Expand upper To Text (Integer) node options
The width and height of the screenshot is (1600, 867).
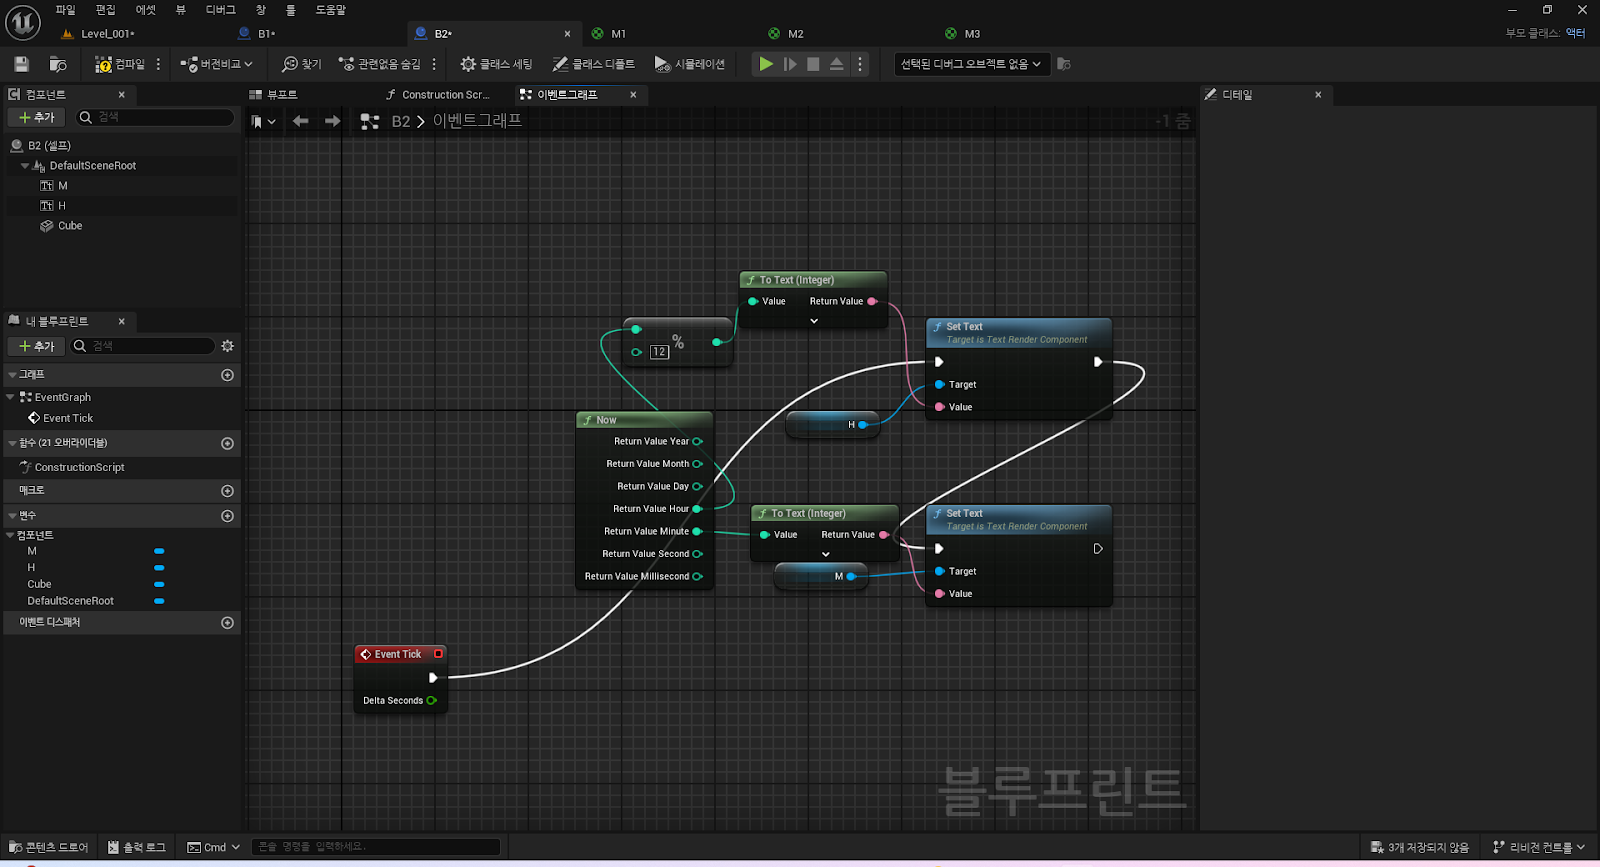coord(814,321)
